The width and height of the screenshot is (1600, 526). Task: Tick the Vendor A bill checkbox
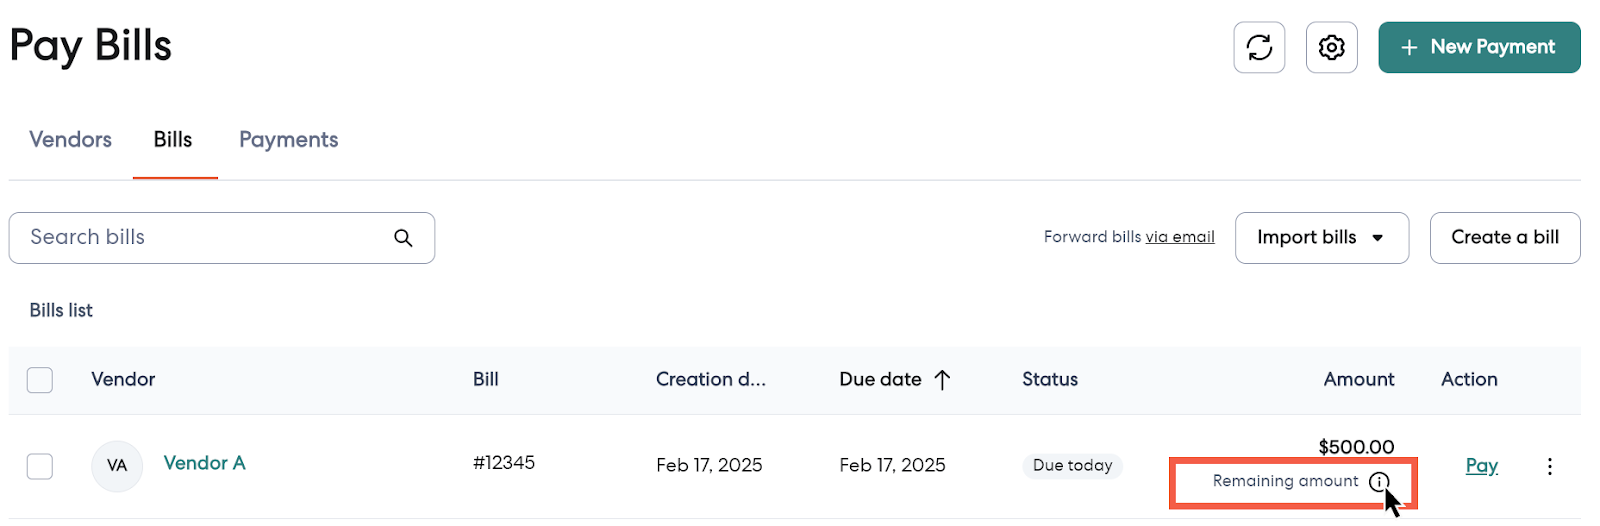[40, 466]
